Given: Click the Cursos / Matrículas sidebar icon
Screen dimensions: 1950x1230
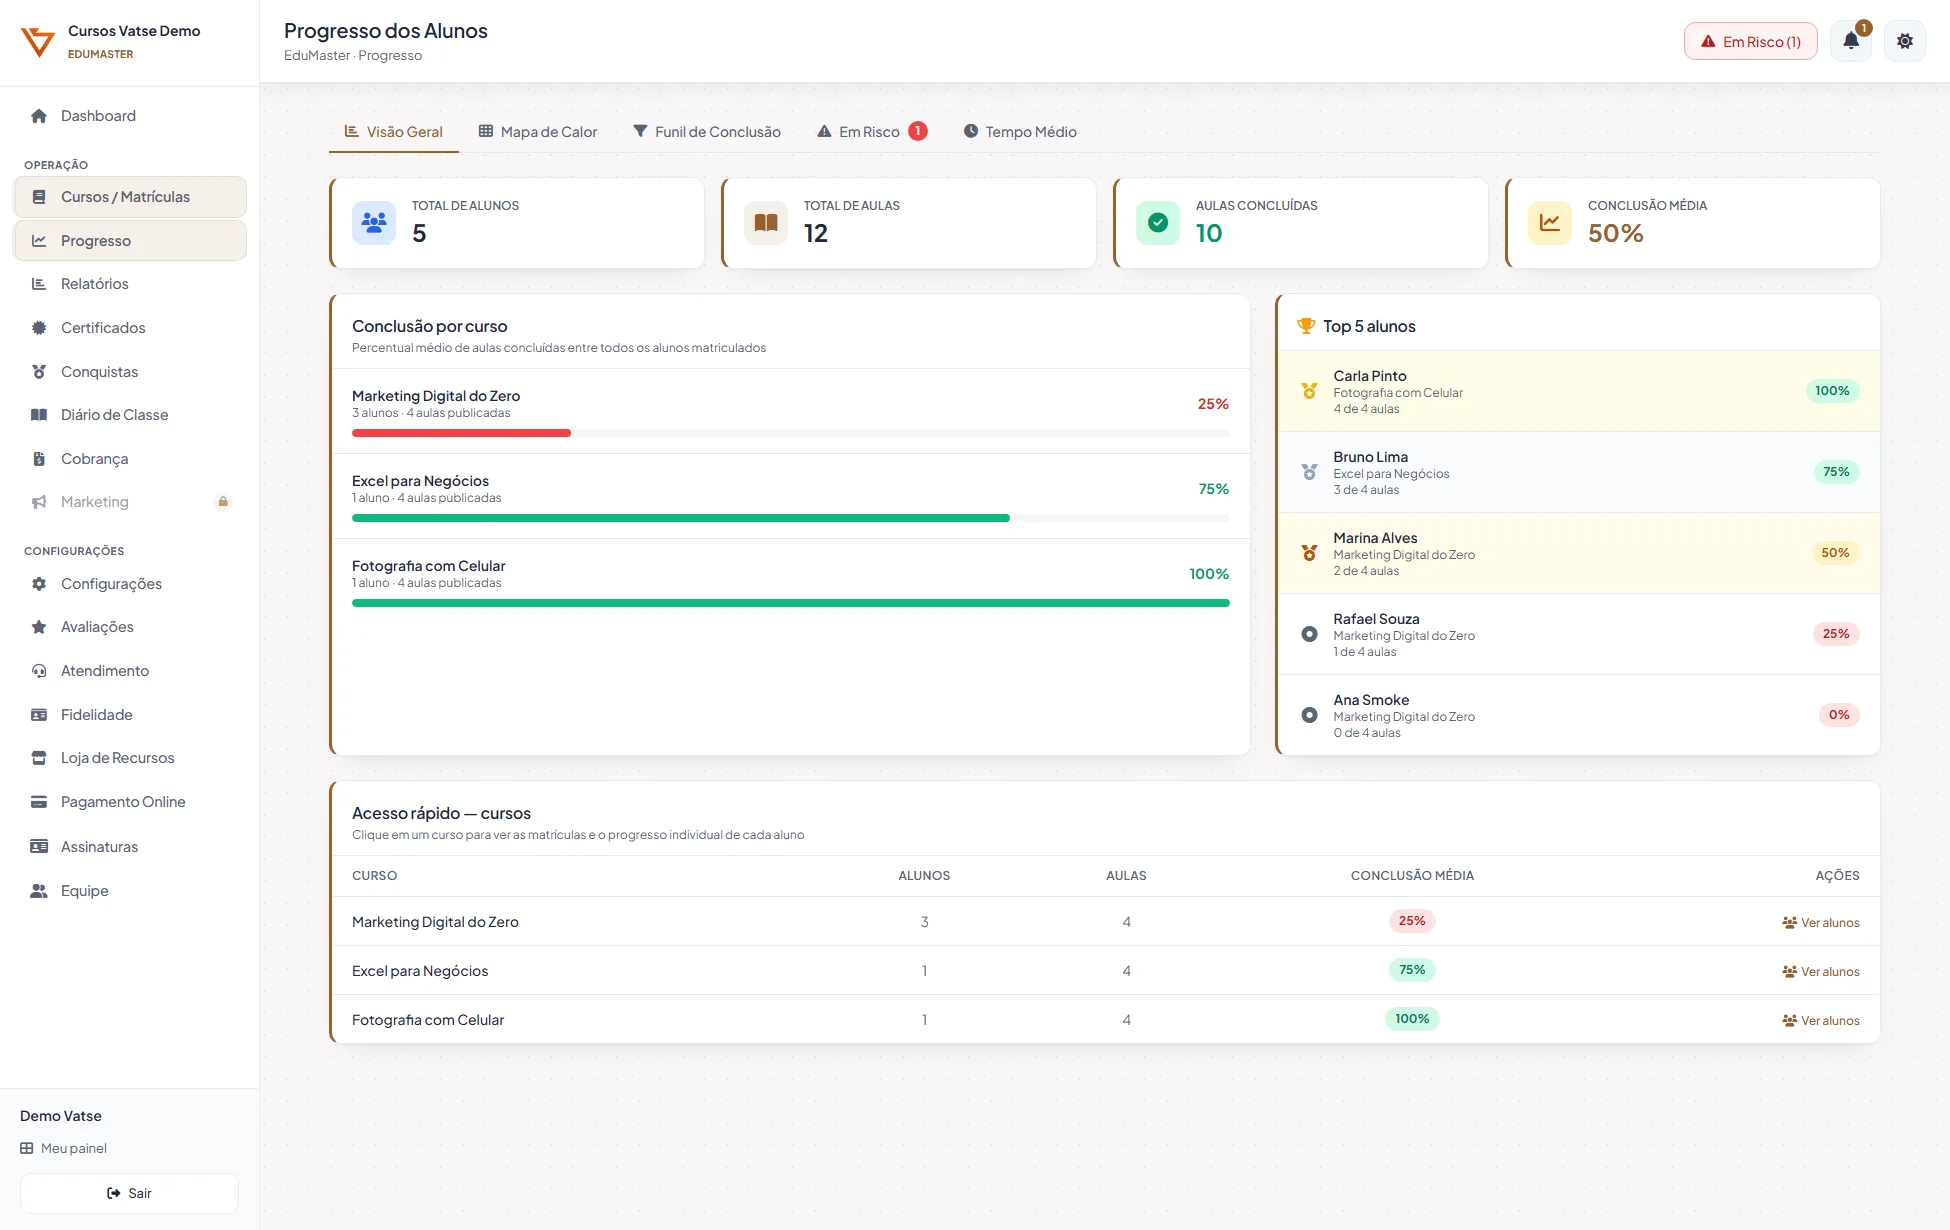Looking at the screenshot, I should pos(39,197).
